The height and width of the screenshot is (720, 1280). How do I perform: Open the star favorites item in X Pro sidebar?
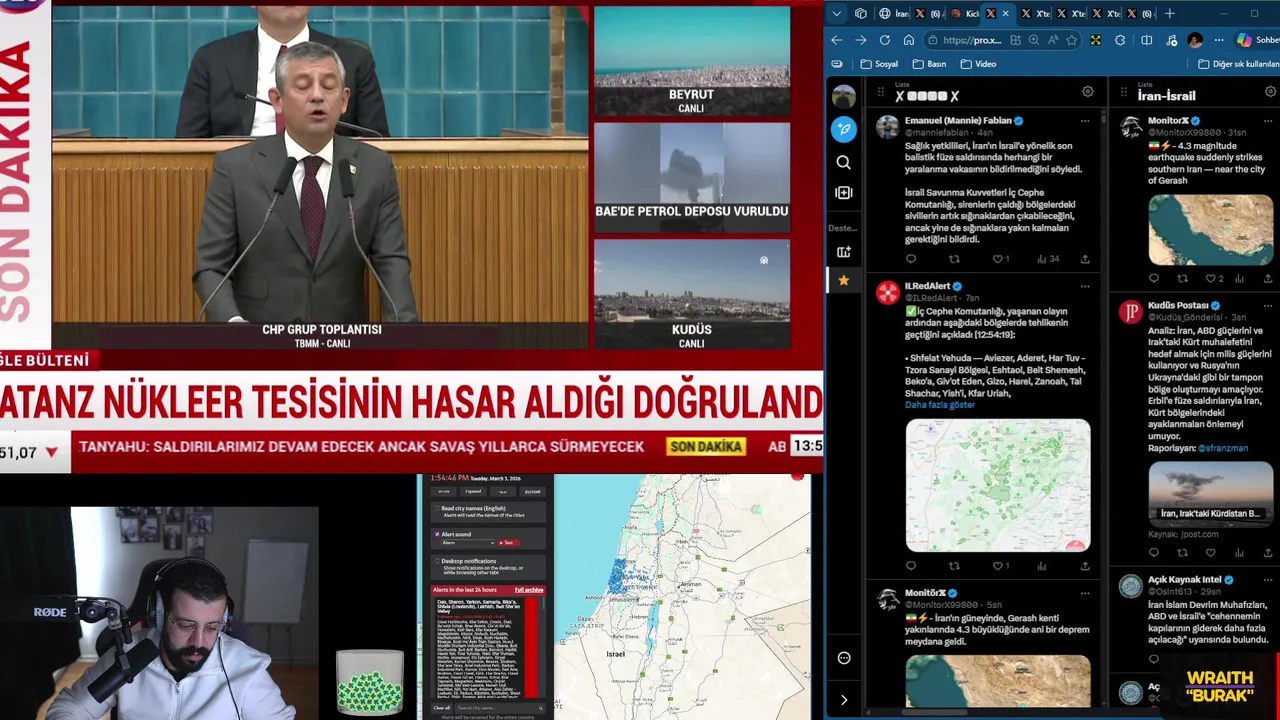pyautogui.click(x=844, y=281)
